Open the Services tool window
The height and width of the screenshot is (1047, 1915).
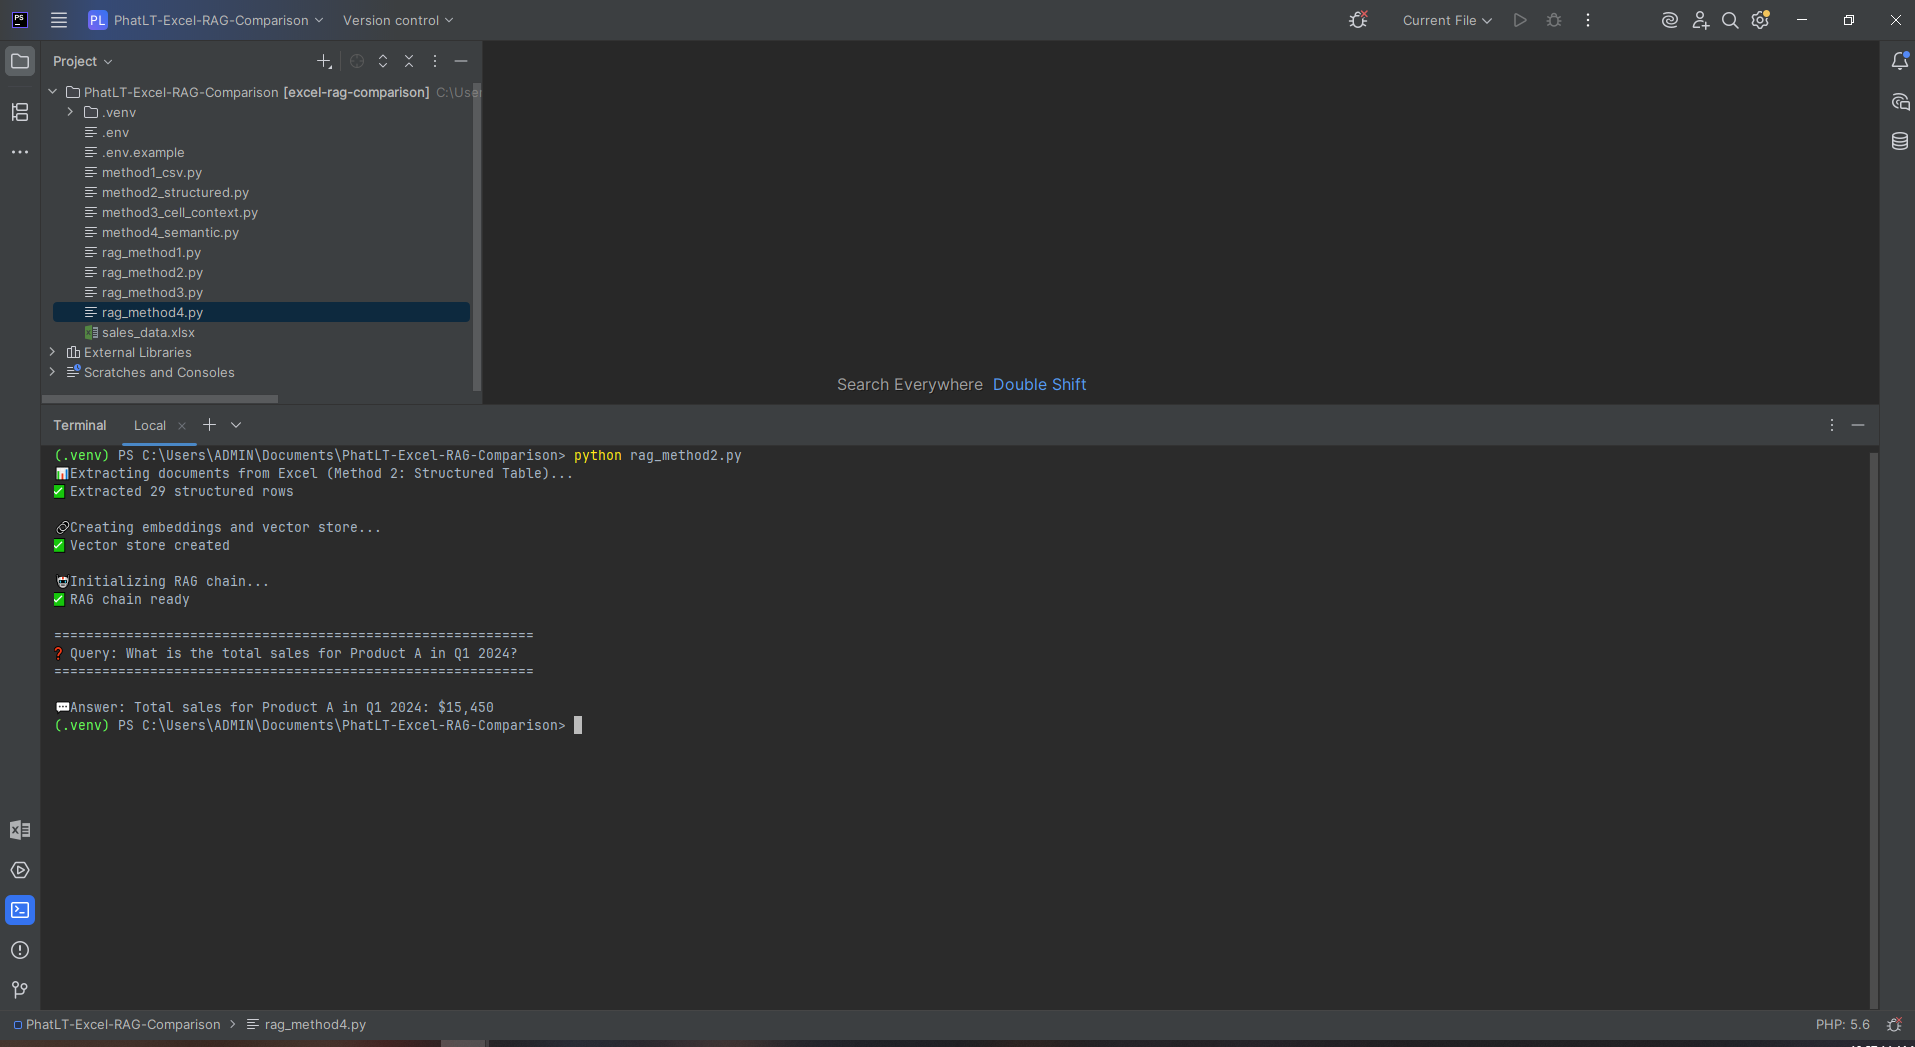pos(20,870)
